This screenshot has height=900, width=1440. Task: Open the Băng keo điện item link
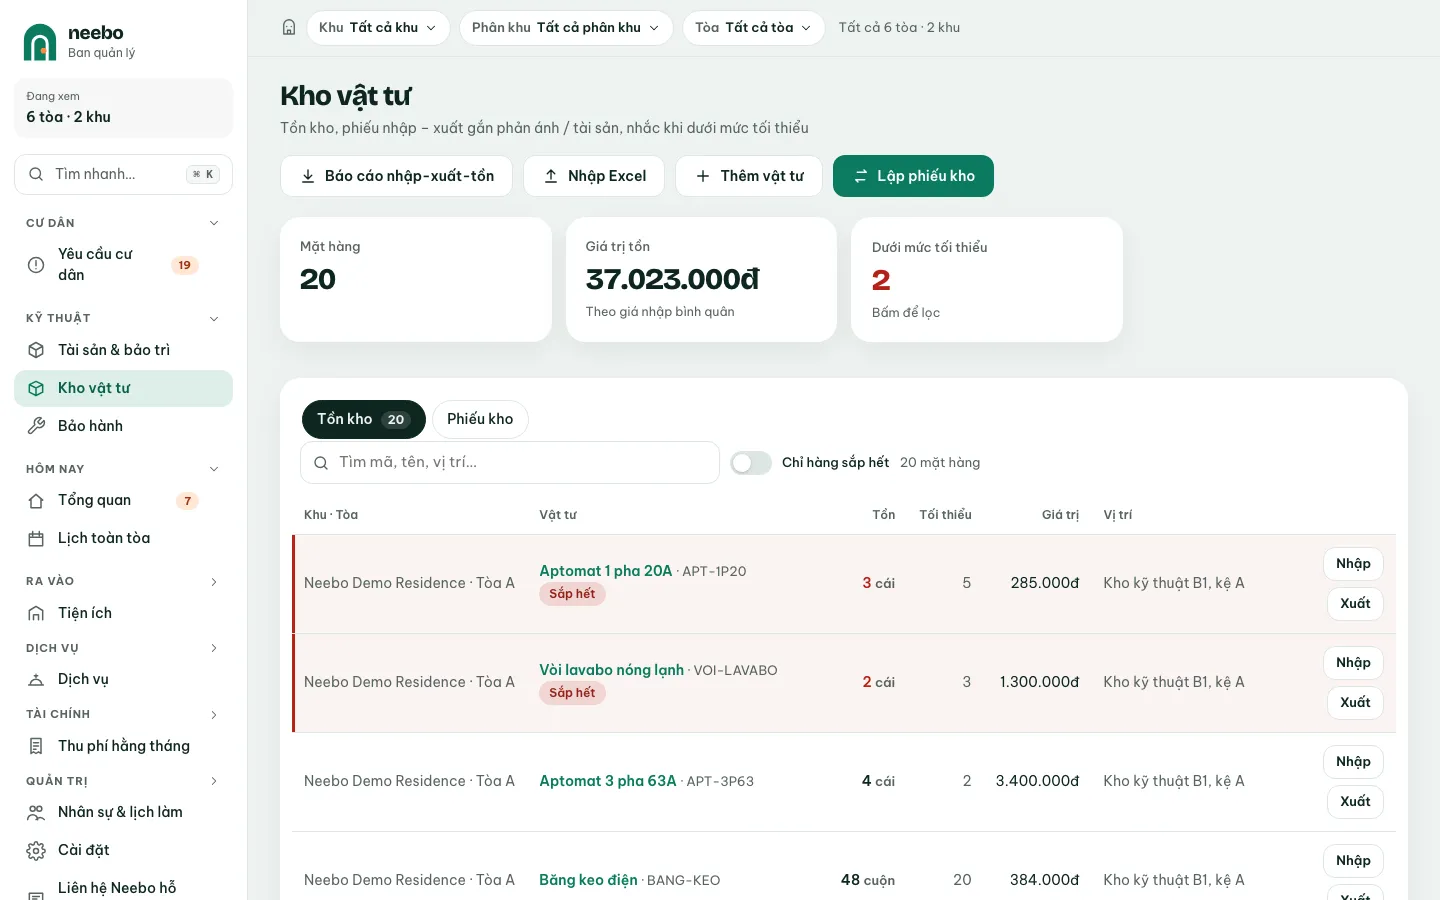click(588, 880)
